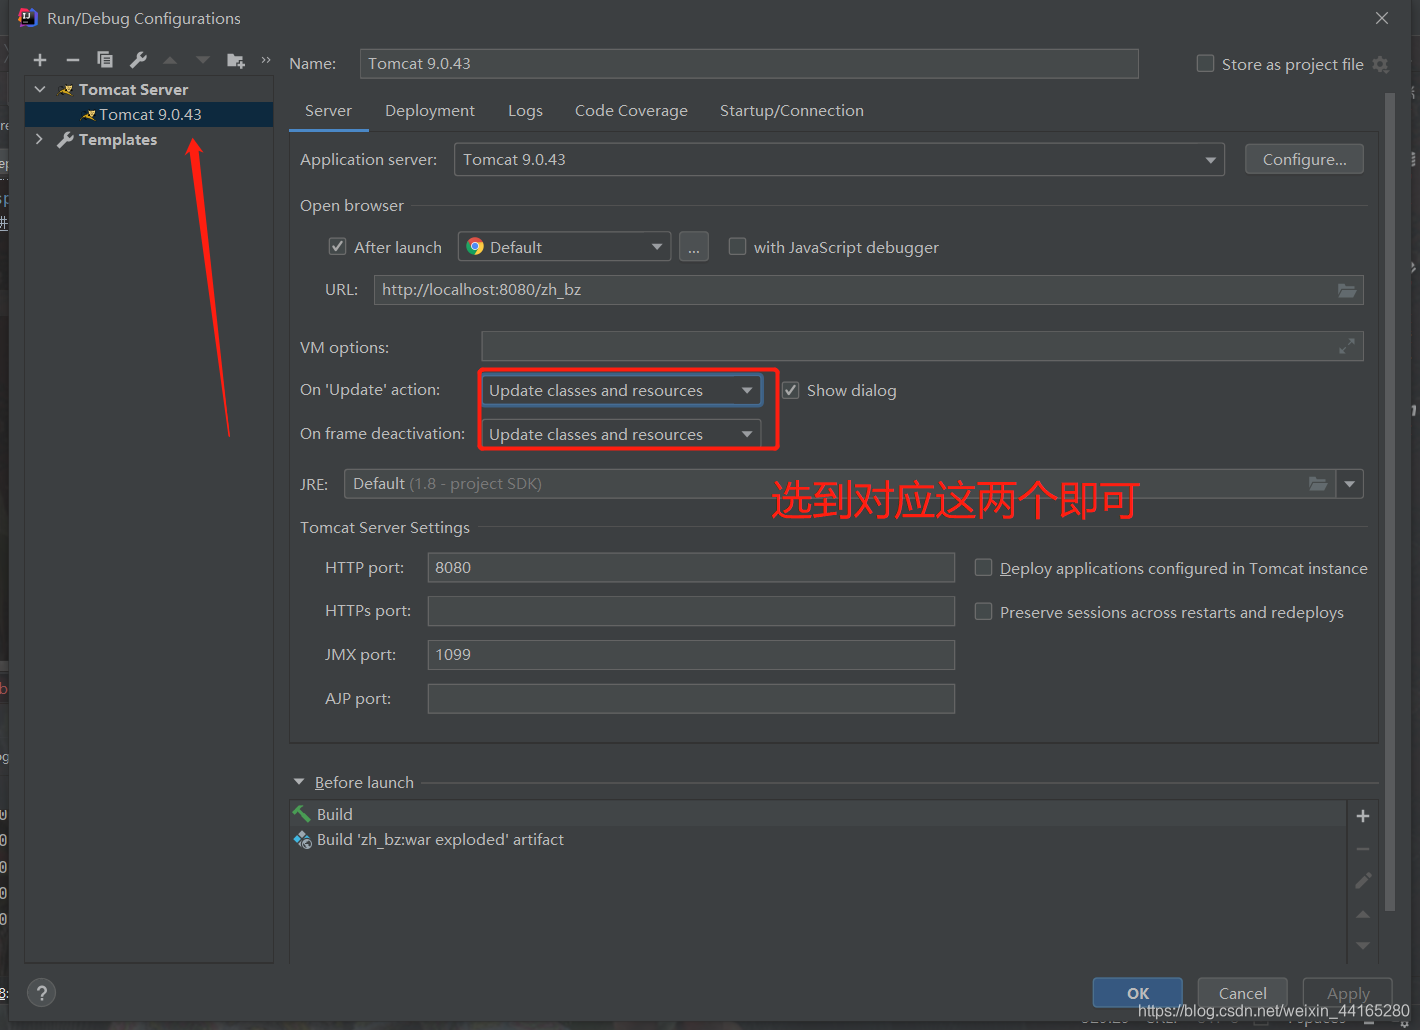Click the HTTPs port field
1420x1030 pixels.
point(691,611)
